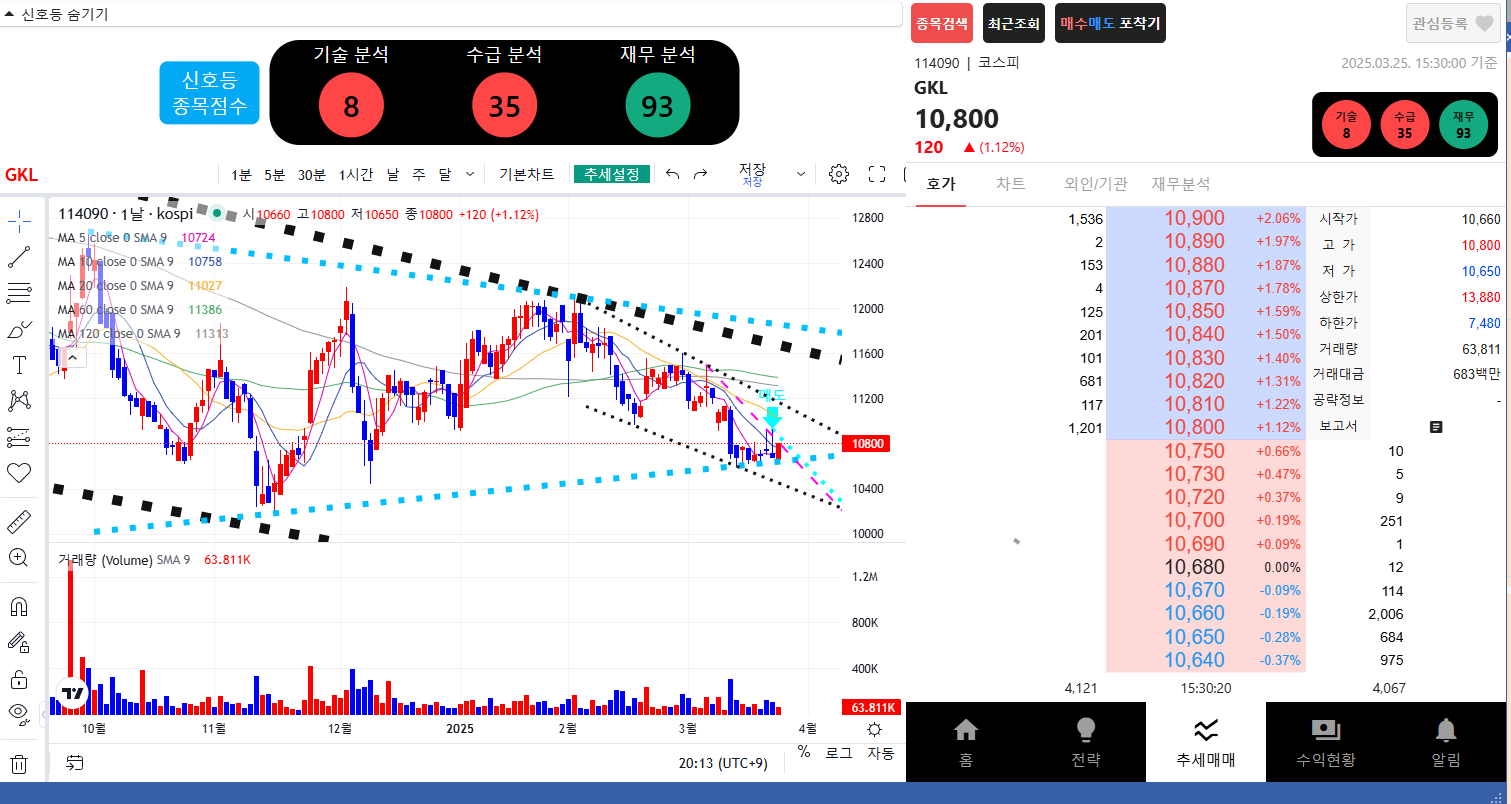Image resolution: width=1511 pixels, height=804 pixels.
Task: Open 알림 notifications in the bottom navigation
Action: 1445,742
